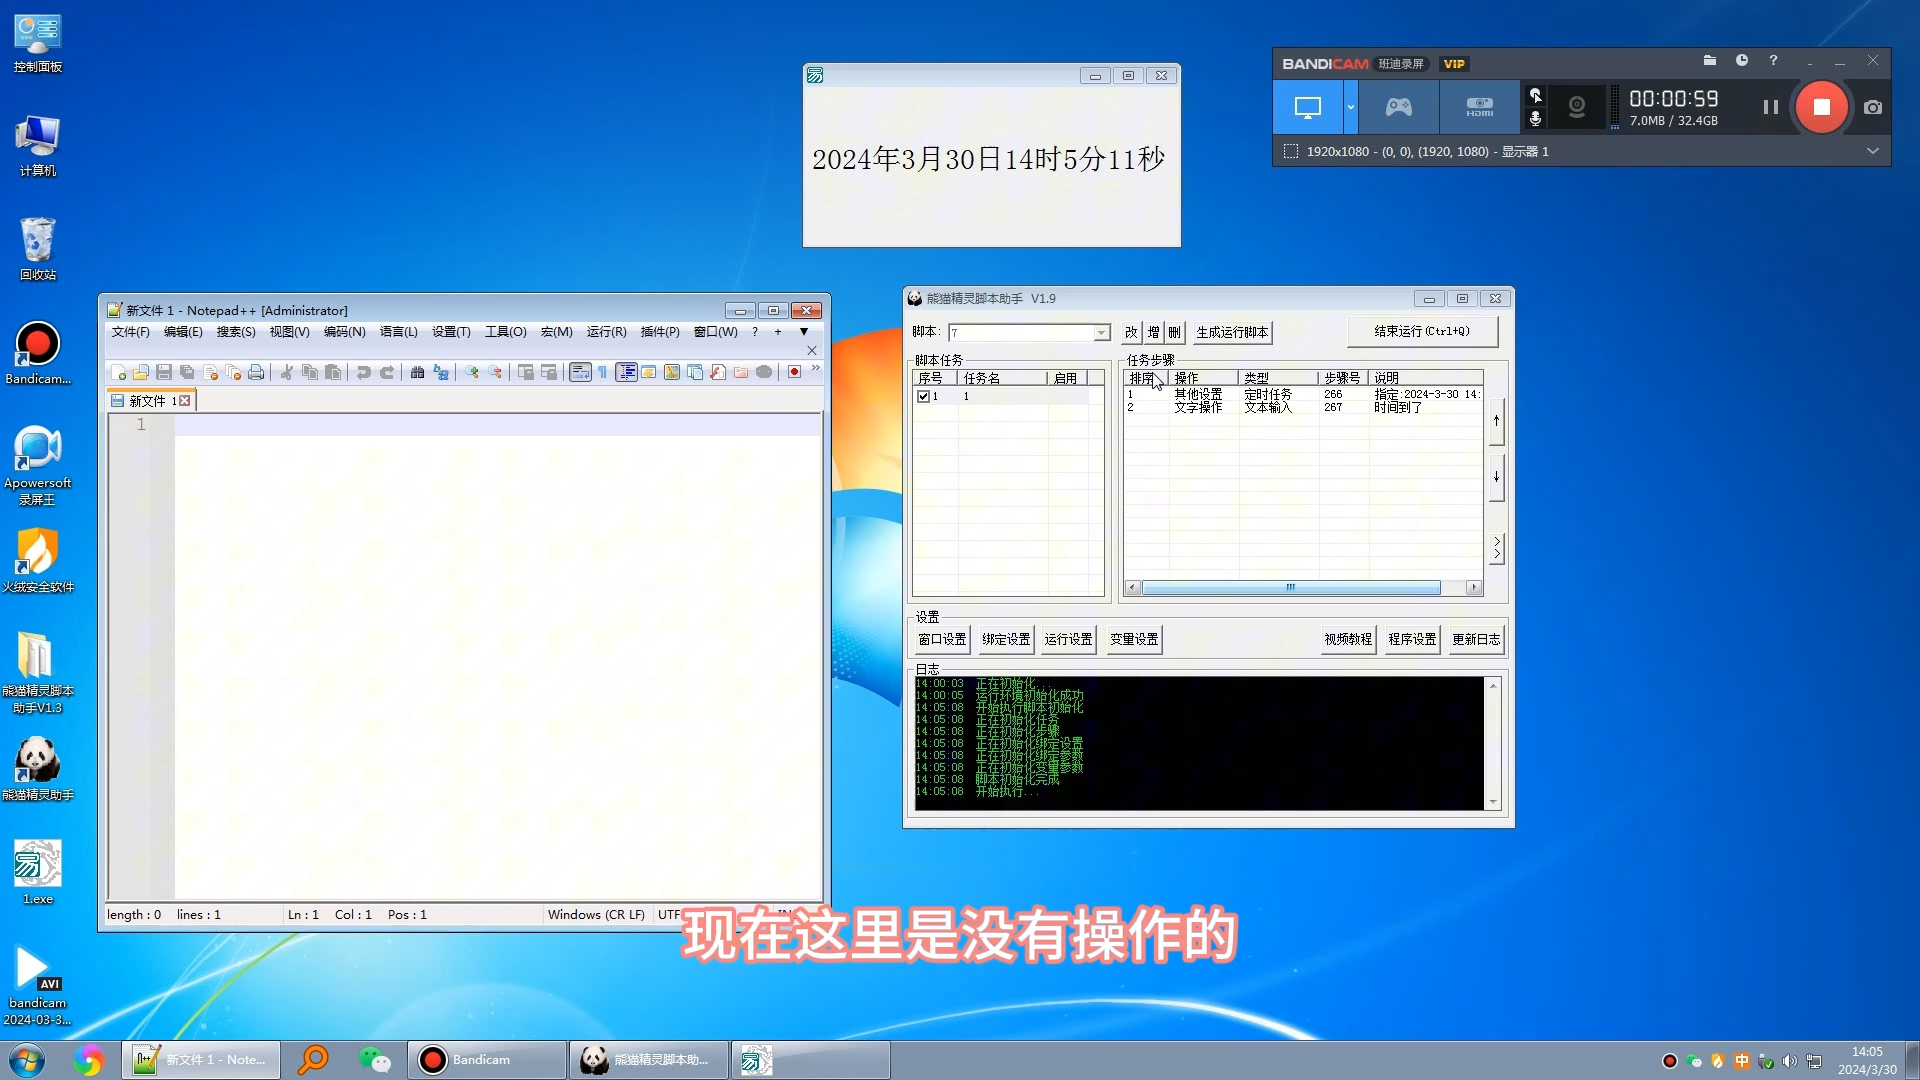Click the Redo arrow icon in Notepad++
The height and width of the screenshot is (1080, 1920).
(x=387, y=372)
